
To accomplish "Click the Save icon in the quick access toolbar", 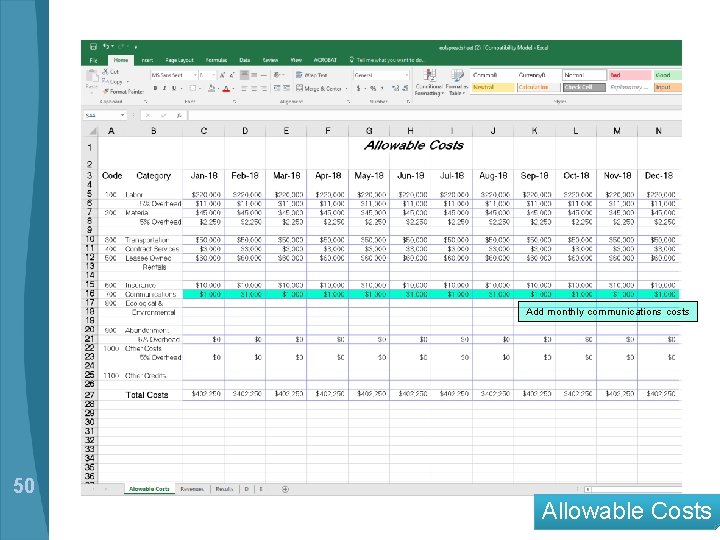I will click(x=93, y=46).
